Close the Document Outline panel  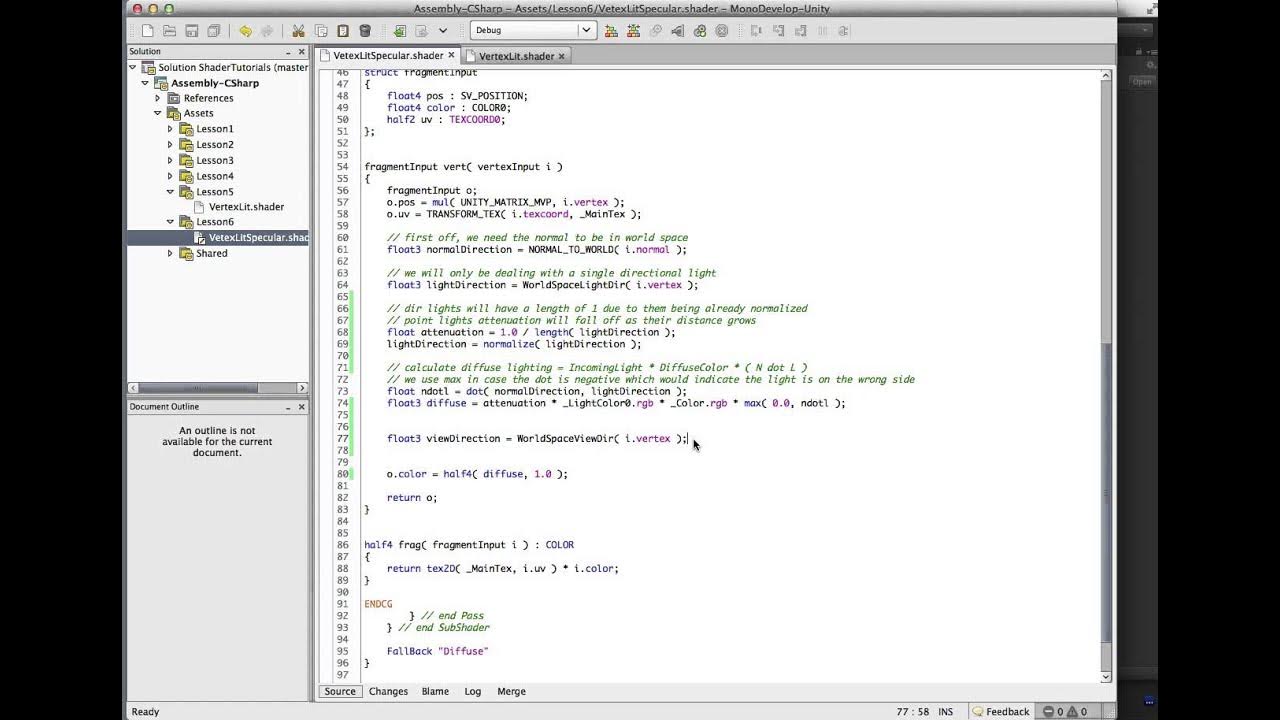click(x=302, y=407)
